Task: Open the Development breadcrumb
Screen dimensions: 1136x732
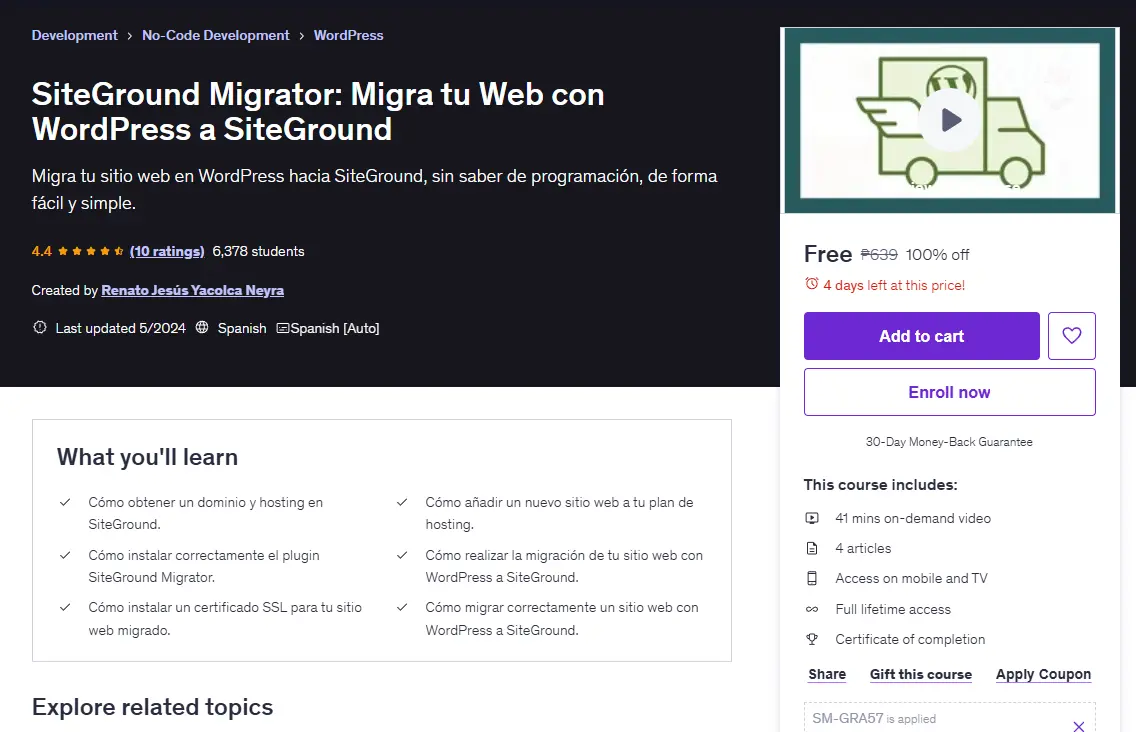Action: coord(75,36)
